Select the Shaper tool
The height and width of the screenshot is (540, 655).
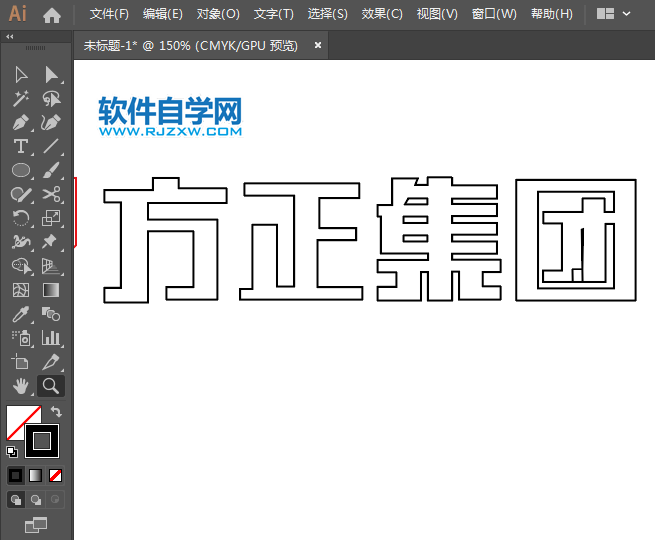pyautogui.click(x=21, y=194)
